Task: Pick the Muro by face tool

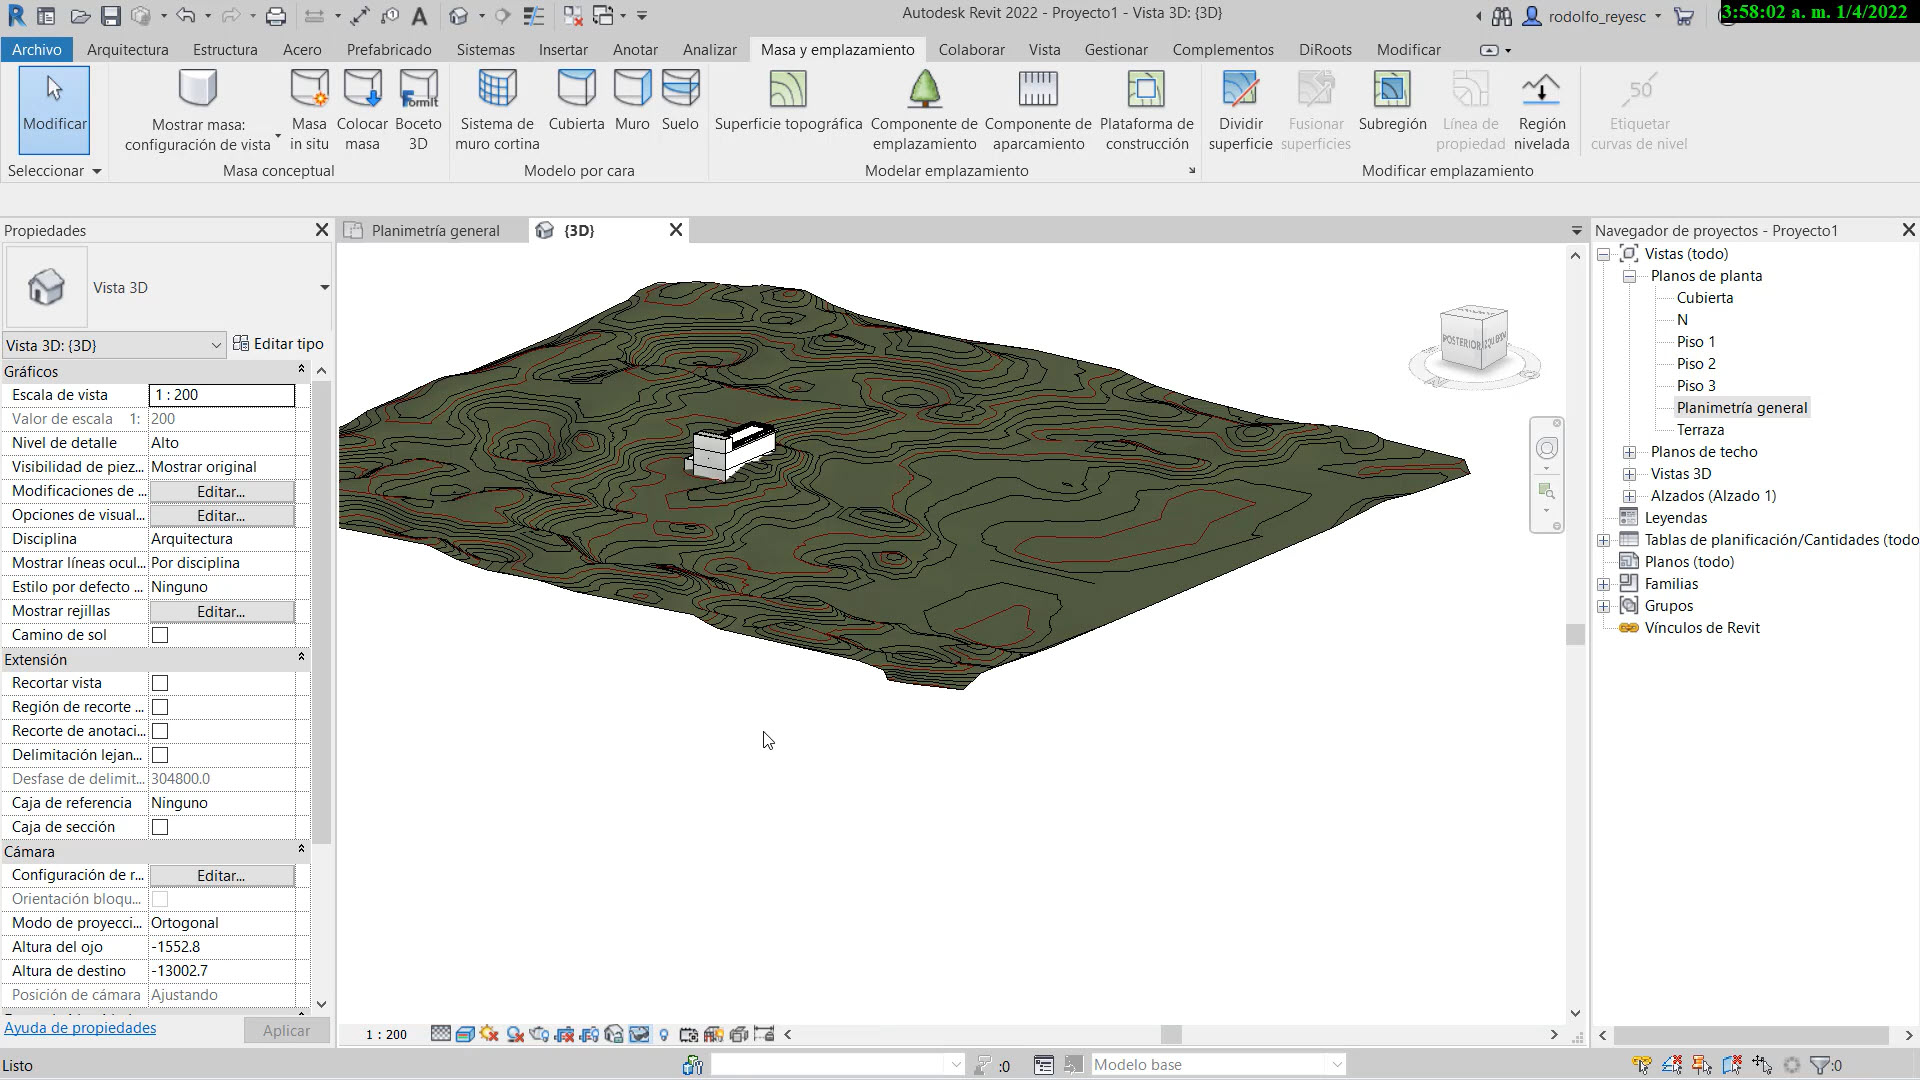Action: 632,101
